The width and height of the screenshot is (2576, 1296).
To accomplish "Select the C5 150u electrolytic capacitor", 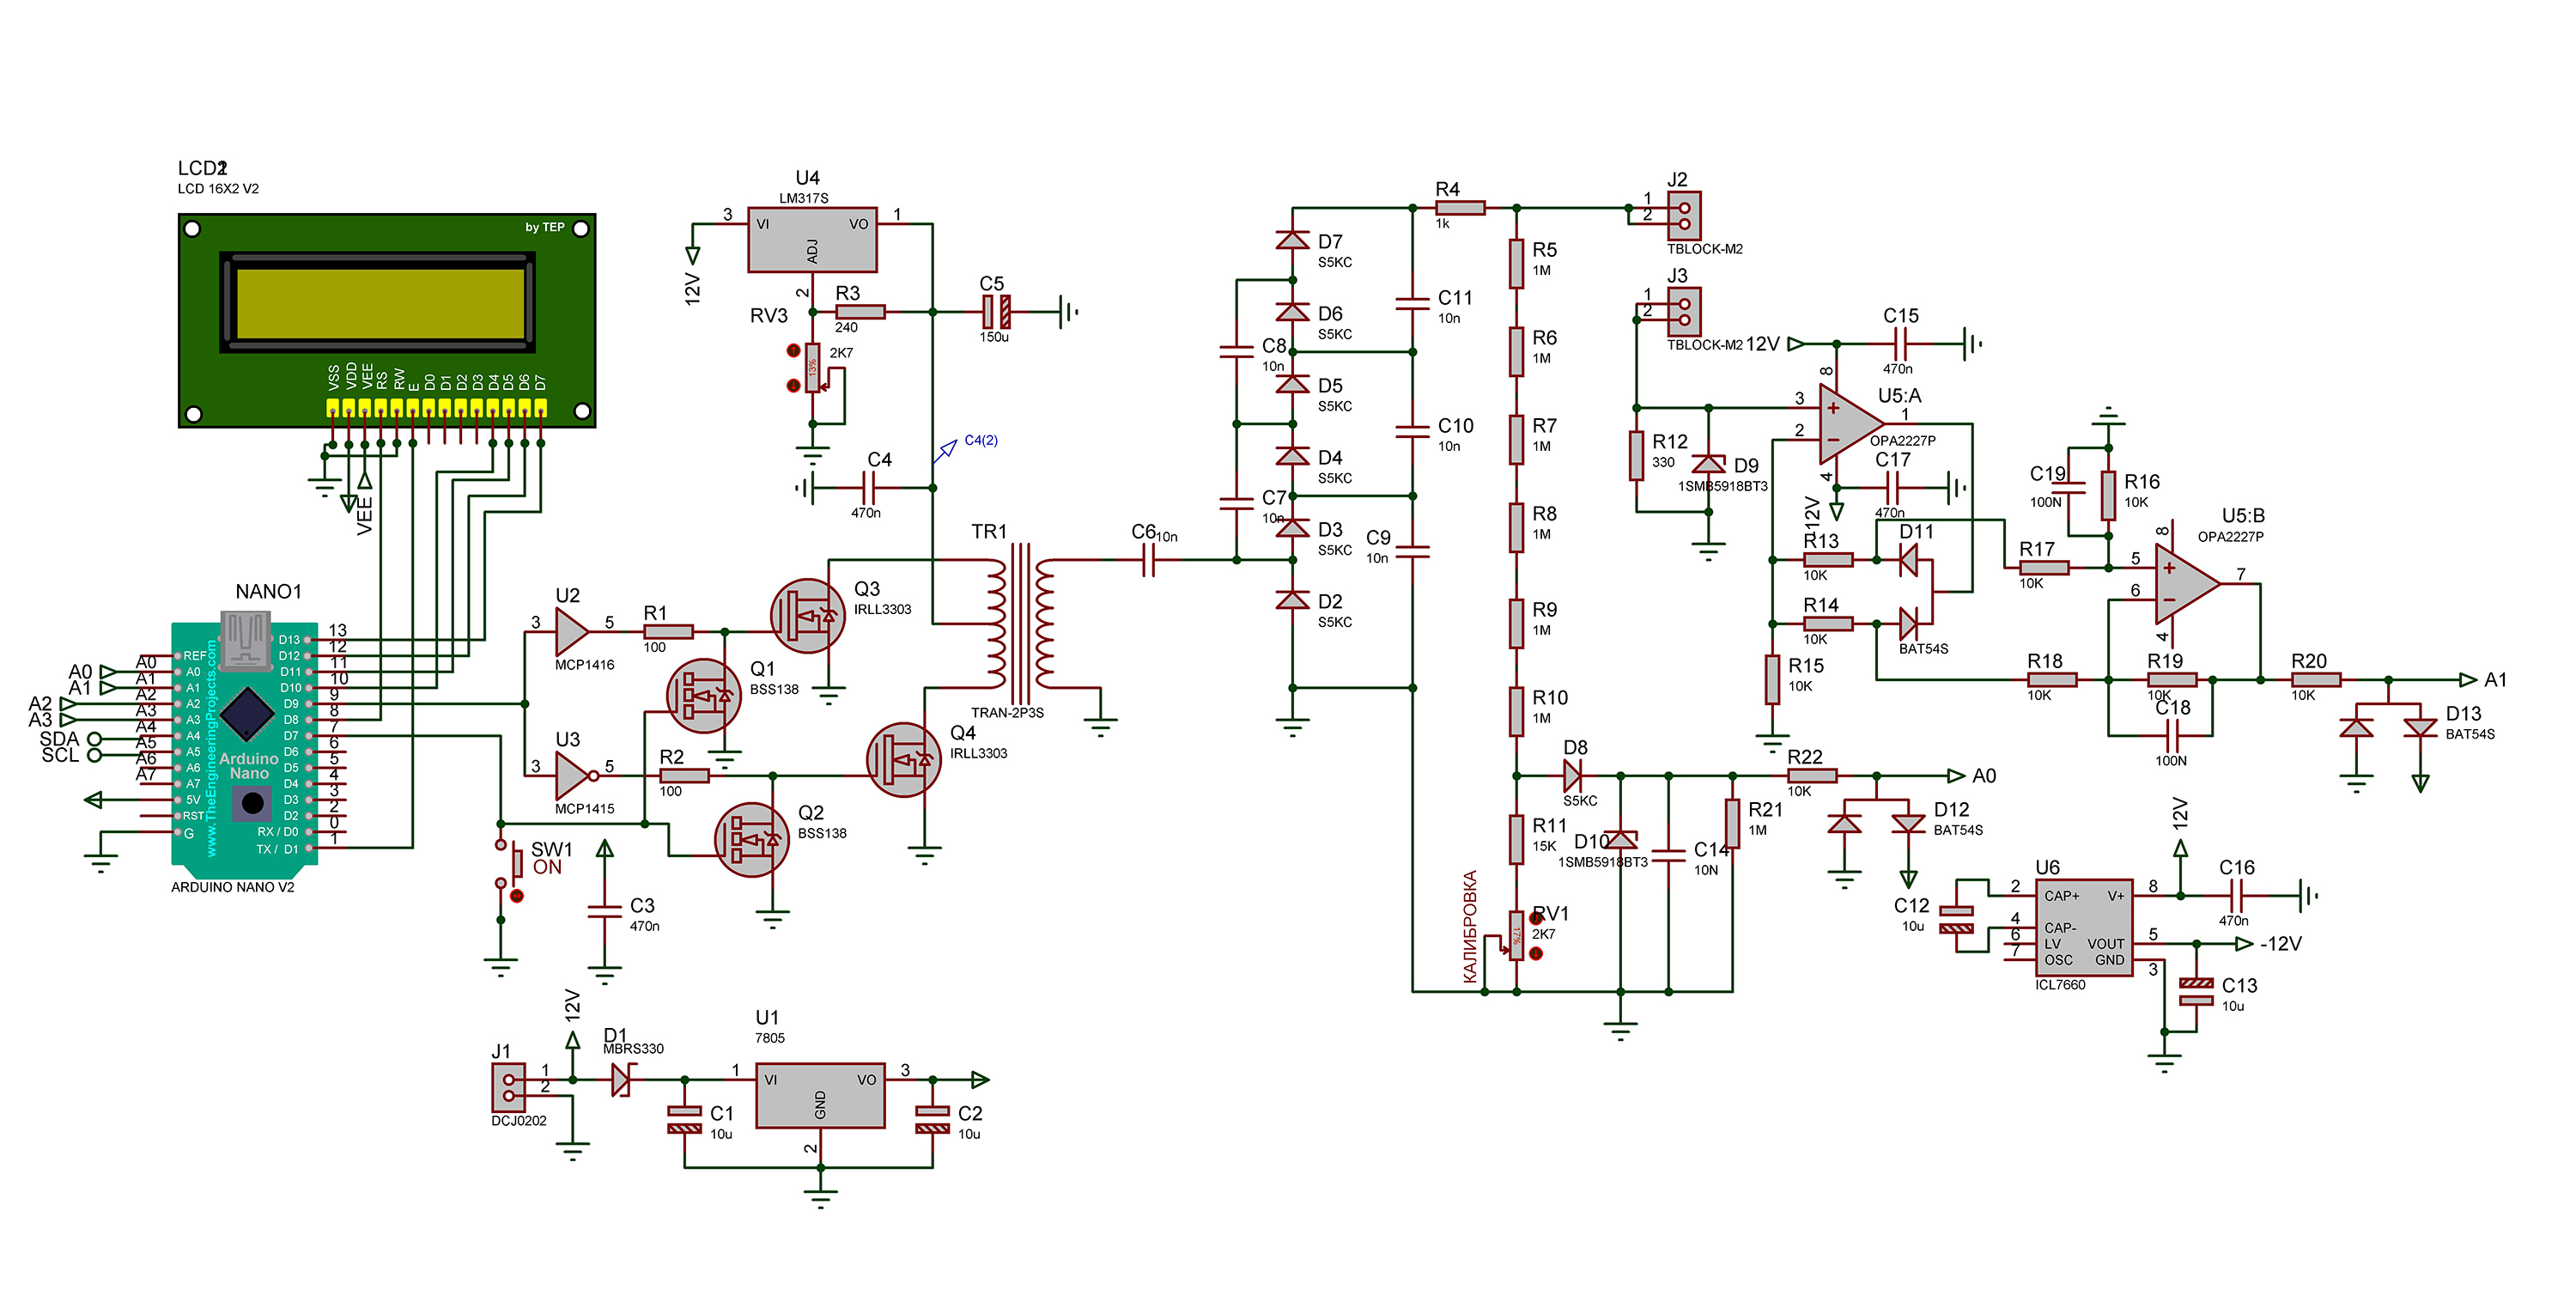I will pos(996,312).
